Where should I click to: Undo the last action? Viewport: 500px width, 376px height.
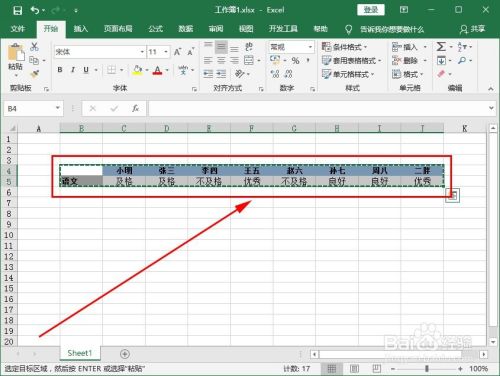point(35,10)
